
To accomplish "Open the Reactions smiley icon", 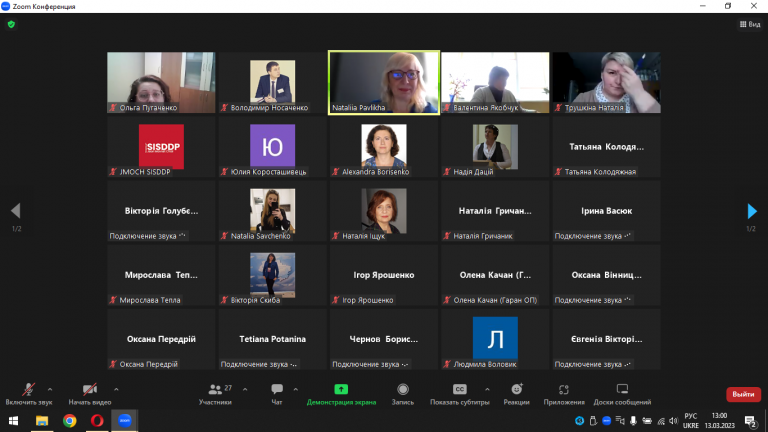I will tap(517, 389).
